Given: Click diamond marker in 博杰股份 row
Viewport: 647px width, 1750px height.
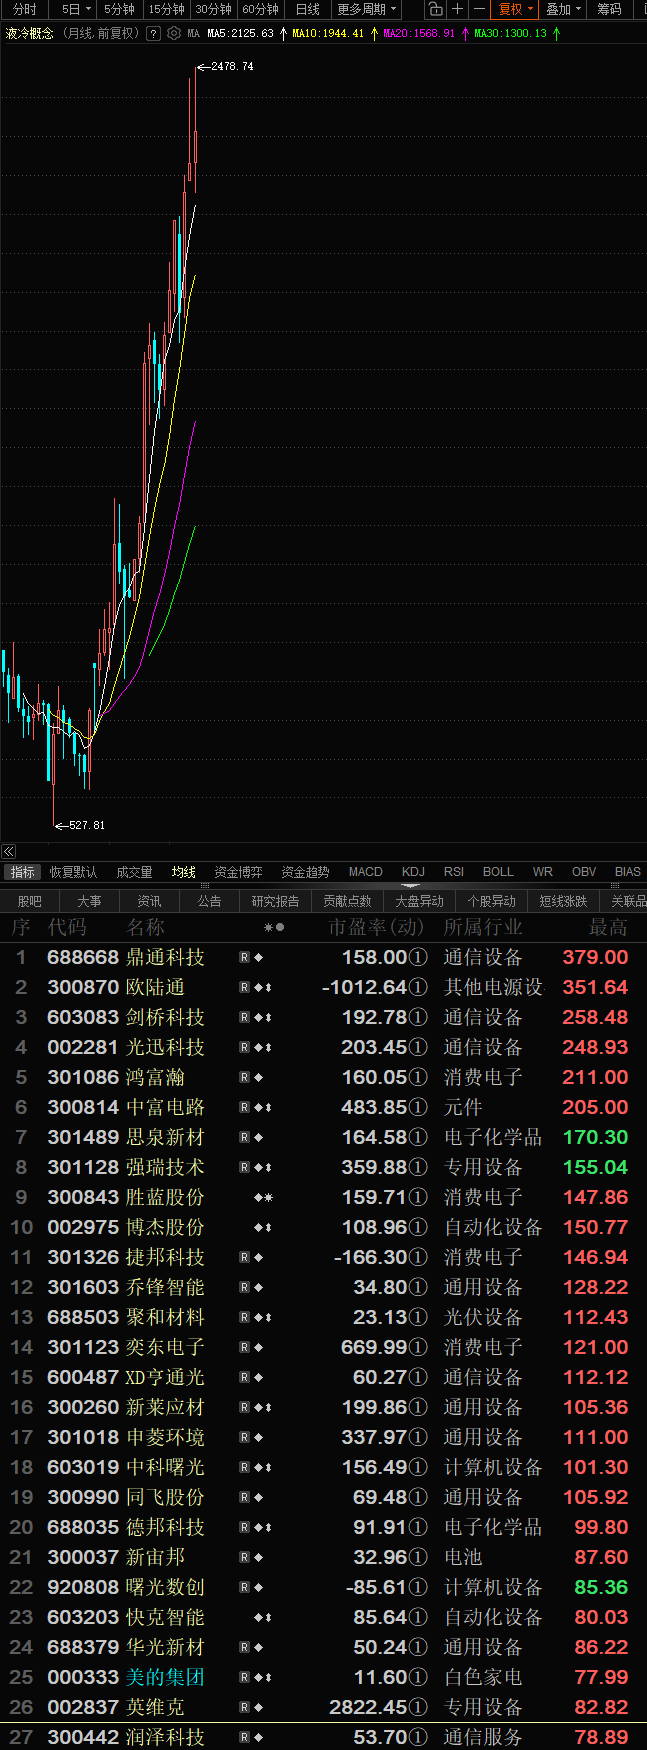Looking at the screenshot, I should click(258, 1227).
